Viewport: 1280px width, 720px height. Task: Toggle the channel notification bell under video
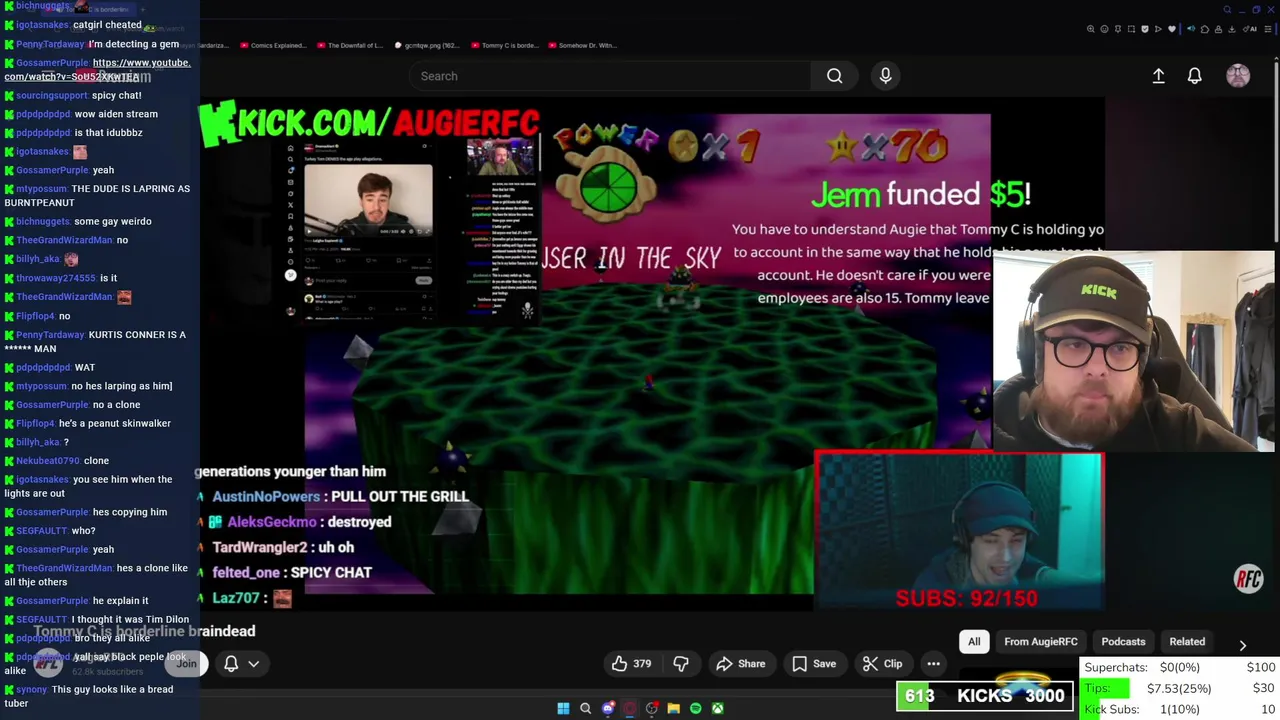(x=231, y=664)
